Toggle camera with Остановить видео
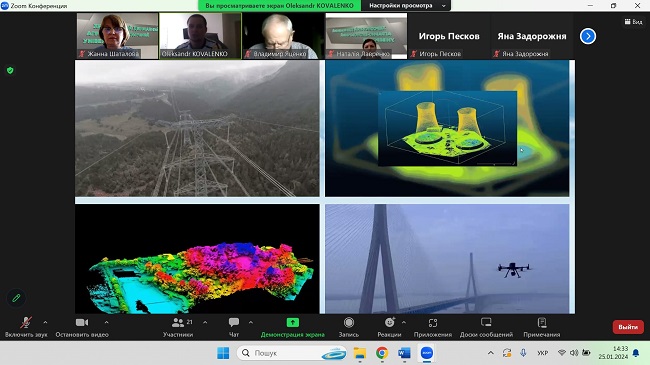Image resolution: width=650 pixels, height=365 pixels. (82, 322)
